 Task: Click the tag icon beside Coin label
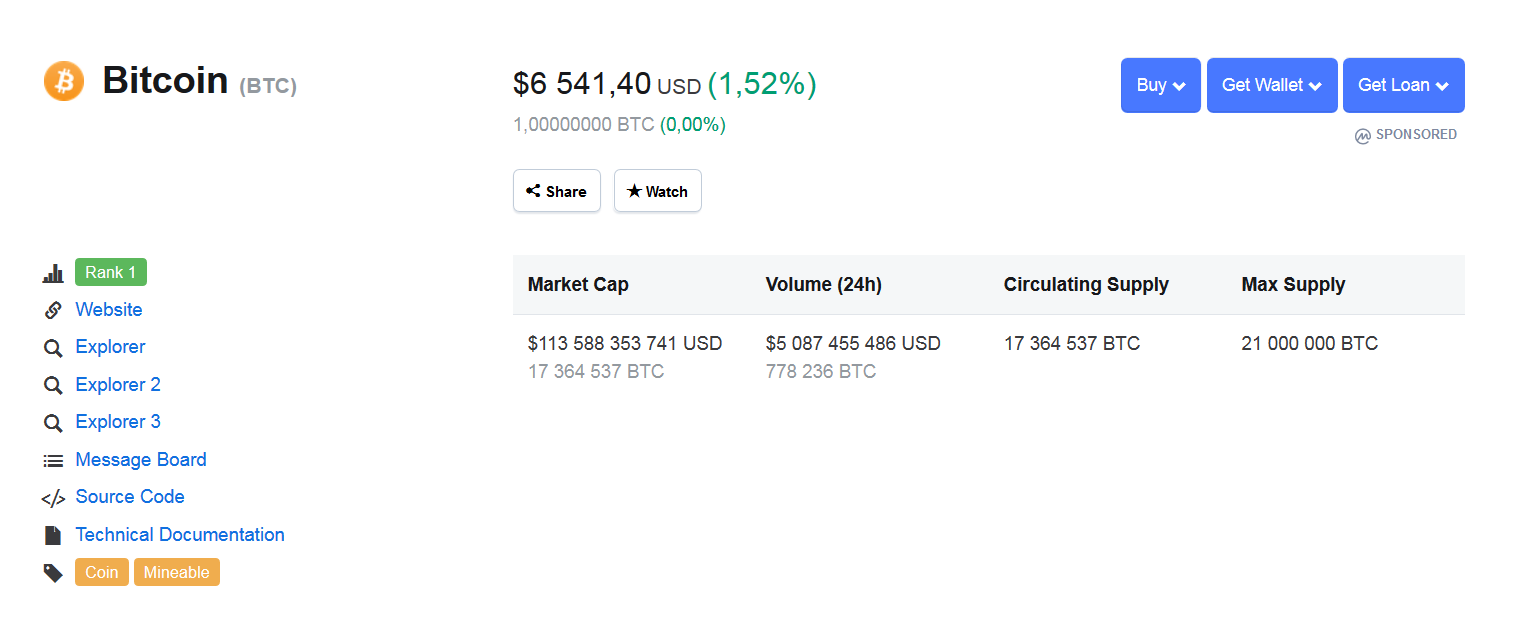[x=53, y=573]
